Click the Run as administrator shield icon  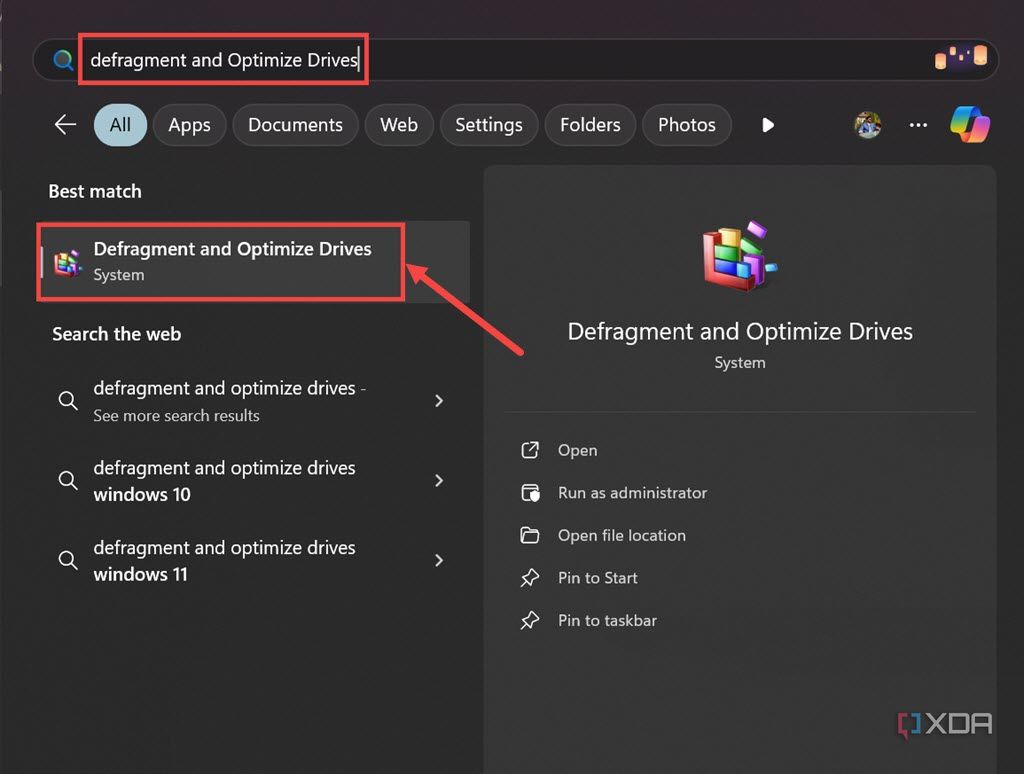point(530,493)
